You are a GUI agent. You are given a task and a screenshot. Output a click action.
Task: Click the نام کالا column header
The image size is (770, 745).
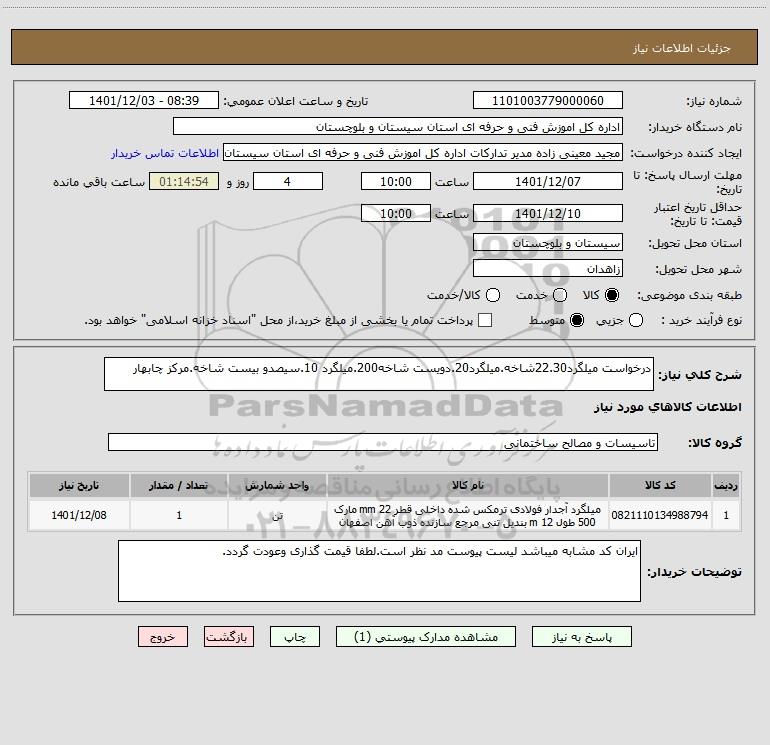pyautogui.click(x=468, y=485)
